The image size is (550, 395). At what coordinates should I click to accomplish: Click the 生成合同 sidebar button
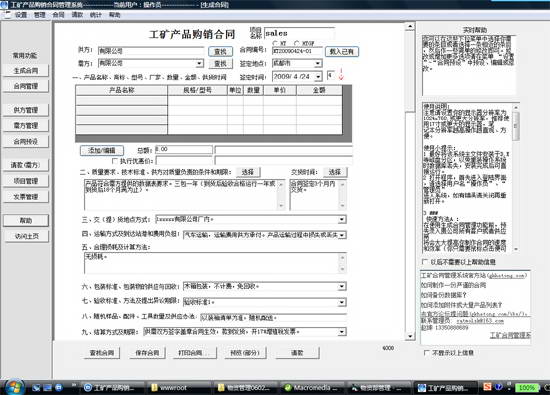(x=26, y=71)
